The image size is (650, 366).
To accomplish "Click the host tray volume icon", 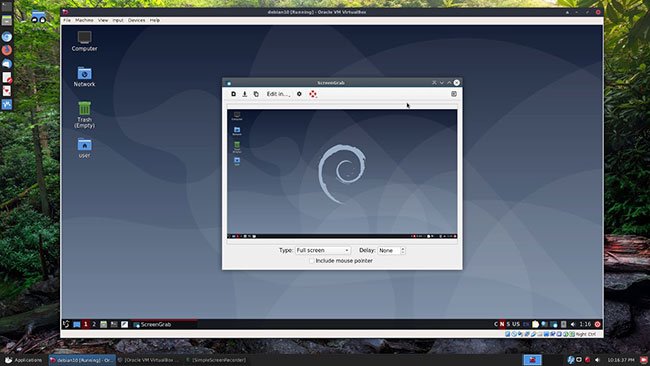I will click(597, 360).
